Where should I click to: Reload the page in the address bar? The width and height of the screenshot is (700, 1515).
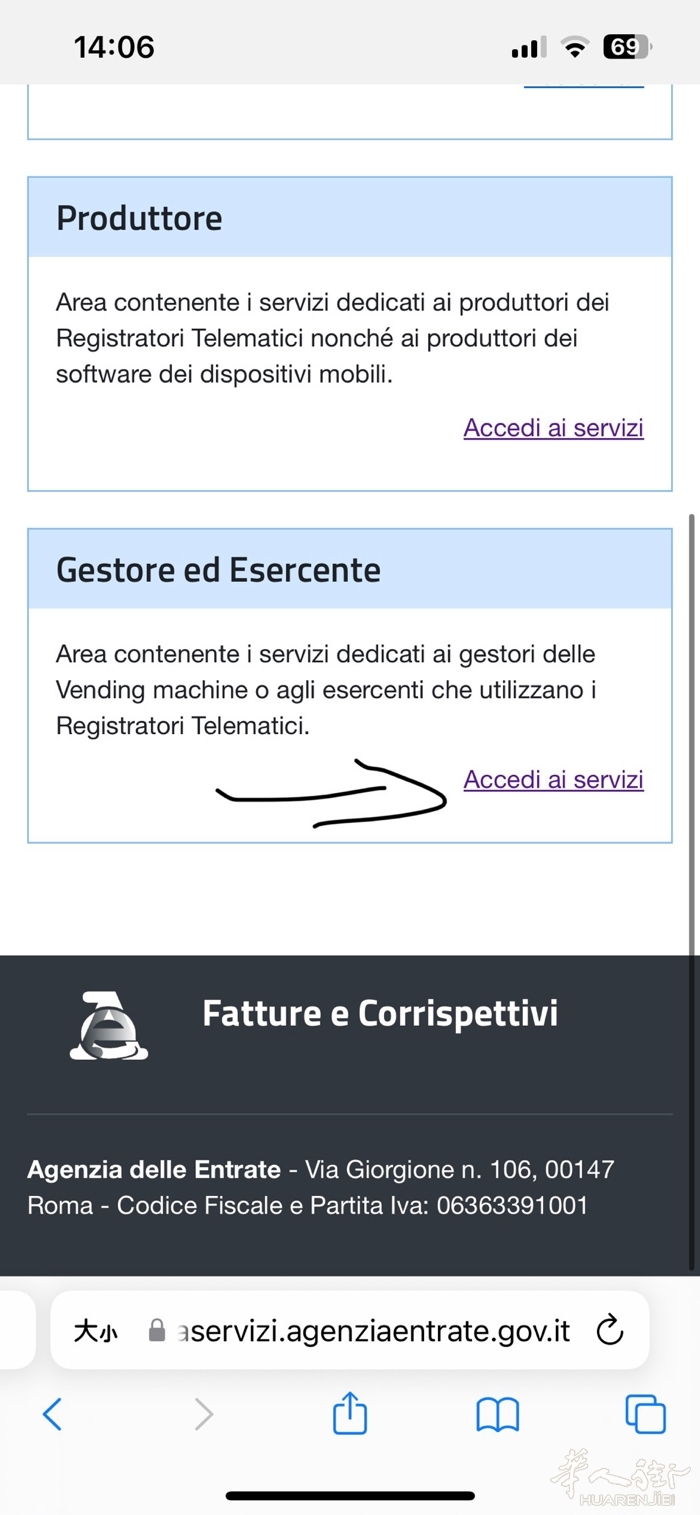coord(609,1331)
